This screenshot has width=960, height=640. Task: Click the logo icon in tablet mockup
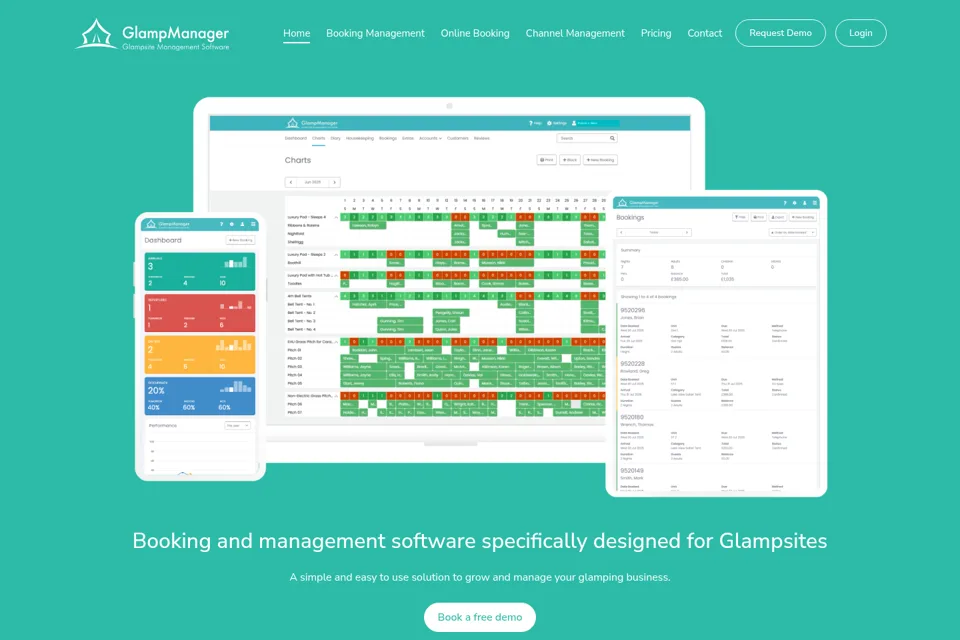pyautogui.click(x=623, y=203)
